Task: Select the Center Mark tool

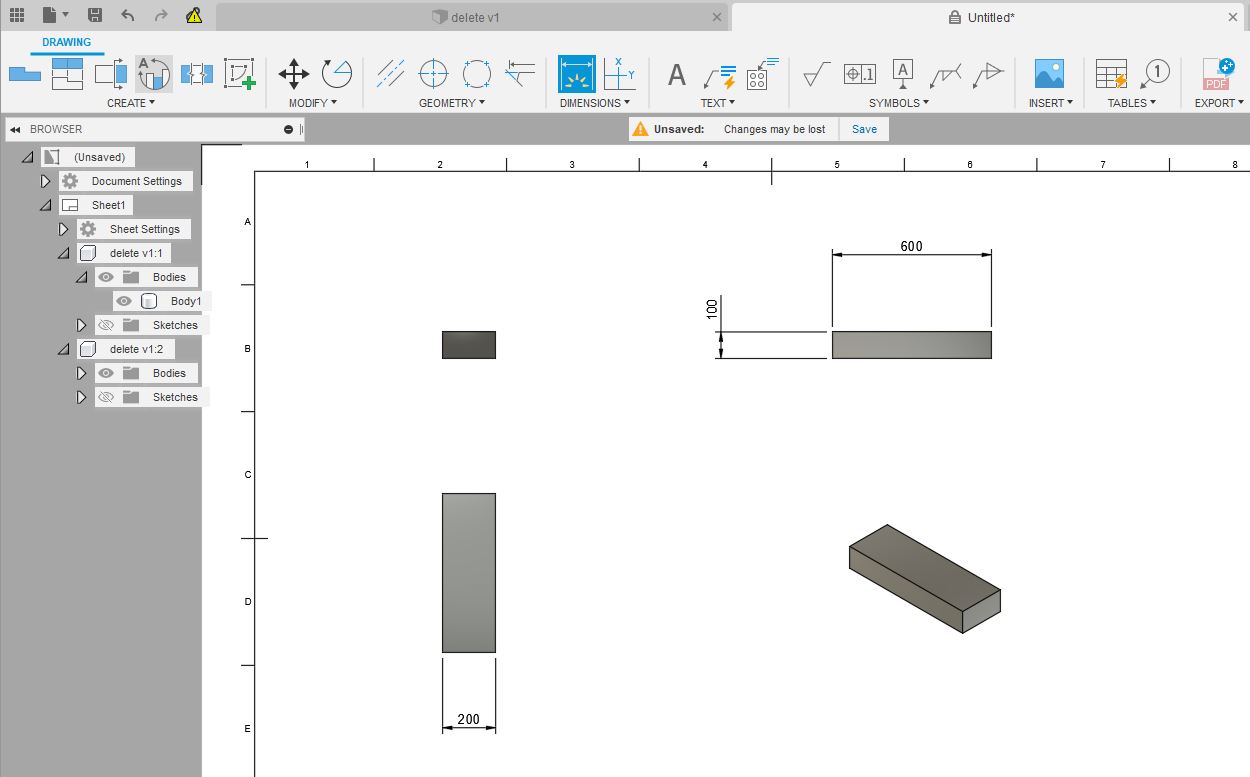Action: click(433, 74)
